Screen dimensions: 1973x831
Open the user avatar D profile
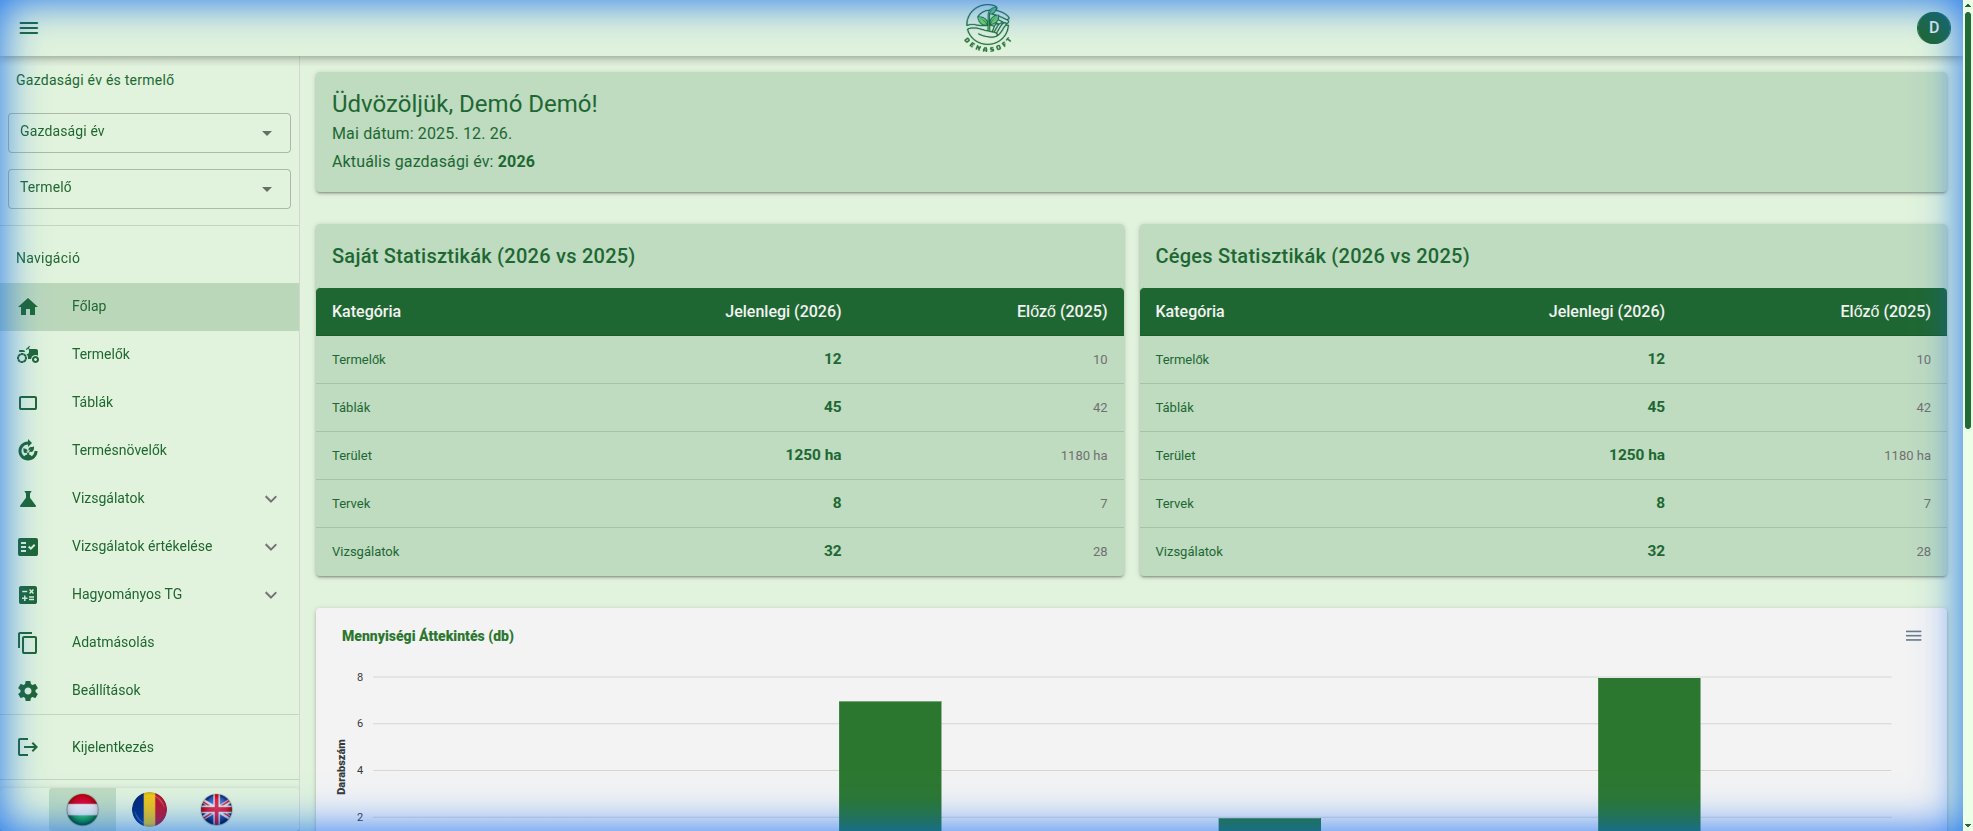[1933, 28]
